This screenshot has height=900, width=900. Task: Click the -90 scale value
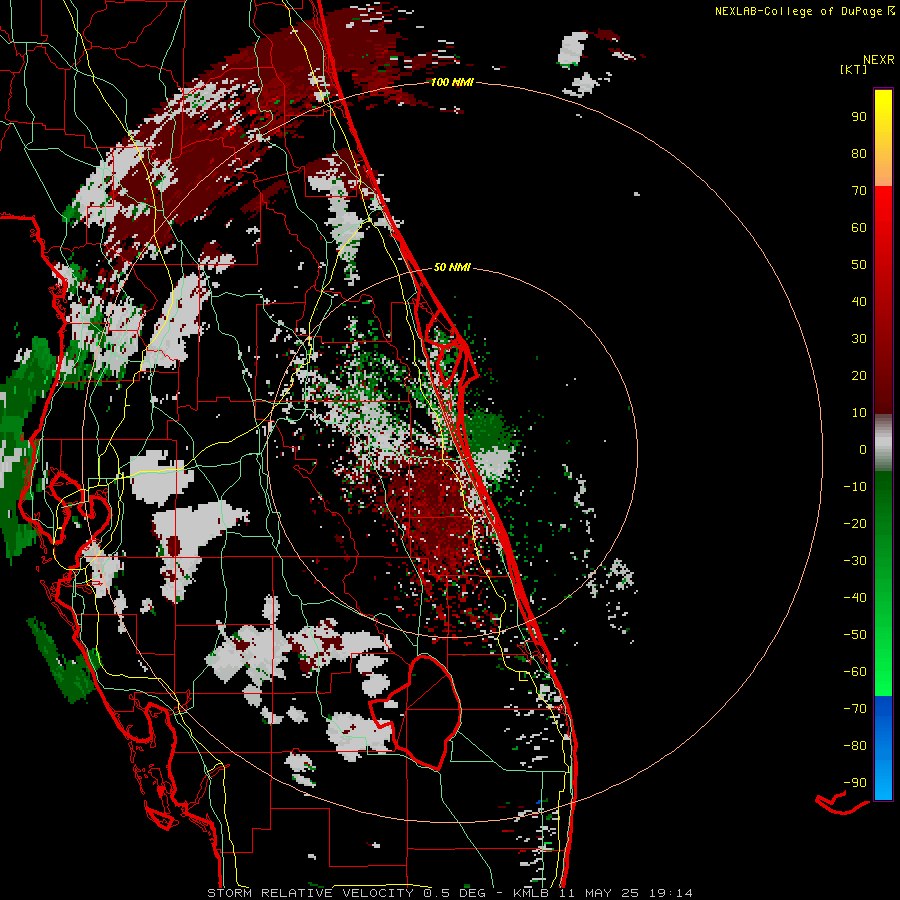pos(855,783)
